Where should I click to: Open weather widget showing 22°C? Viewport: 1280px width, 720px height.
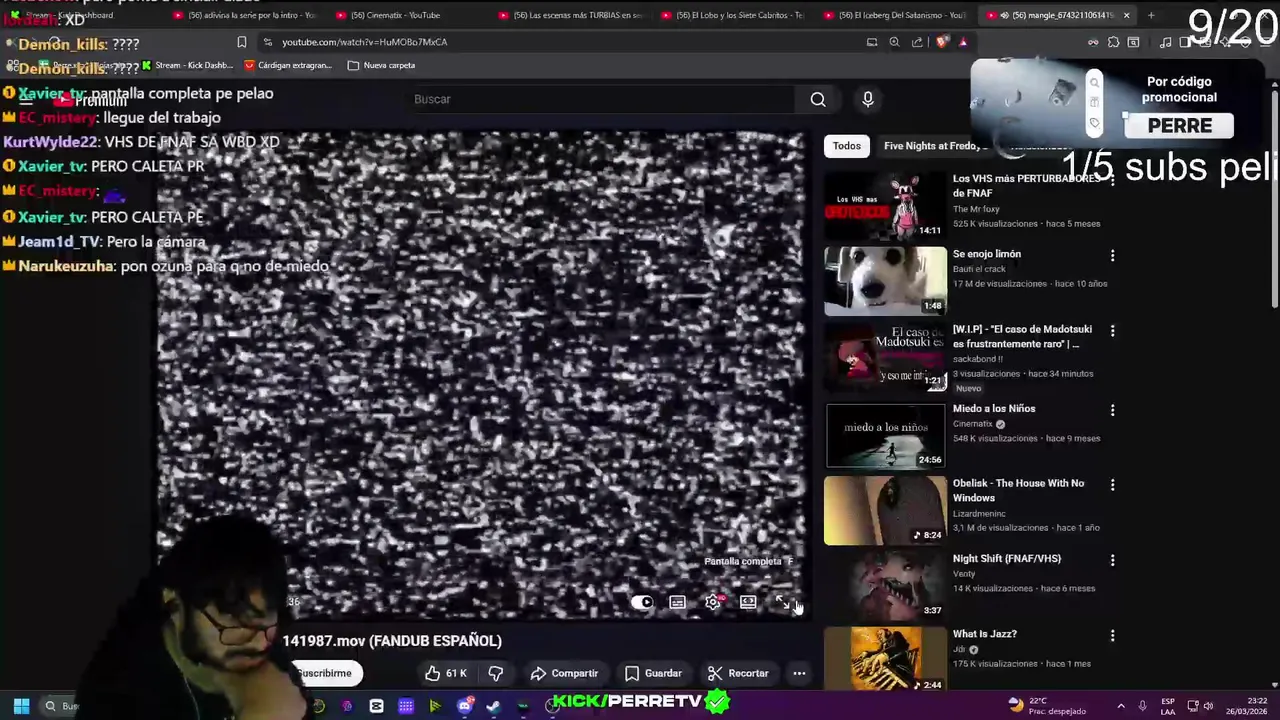click(1047, 706)
